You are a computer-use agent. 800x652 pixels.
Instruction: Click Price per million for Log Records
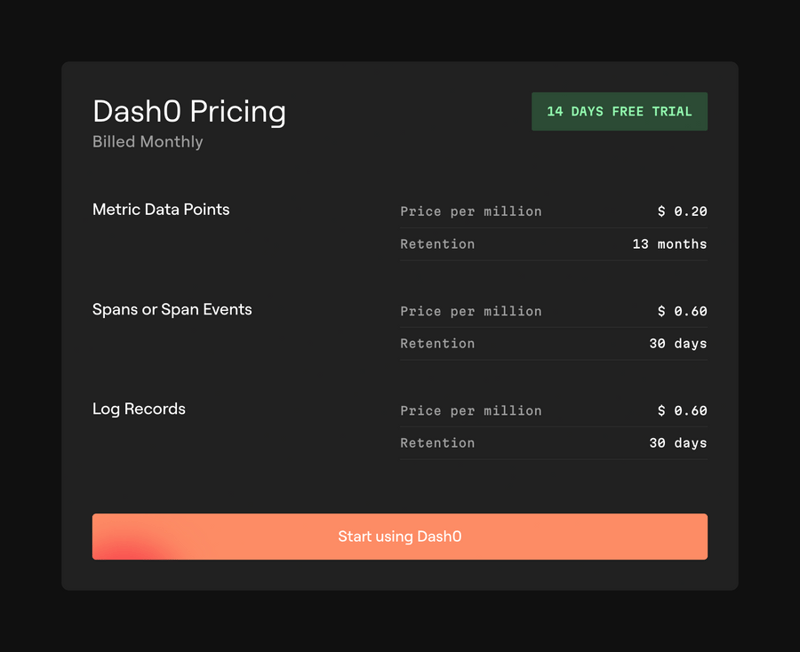pos(470,410)
